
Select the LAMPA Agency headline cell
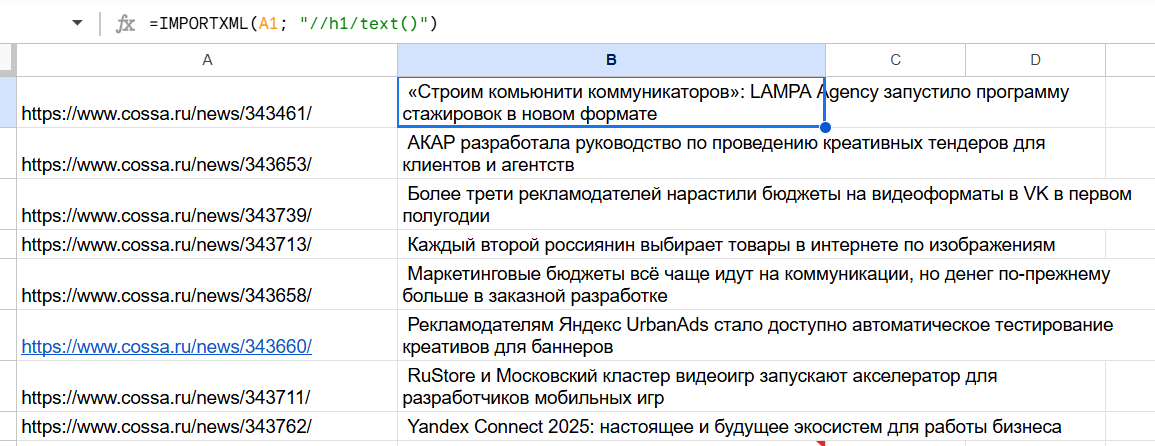(x=611, y=102)
